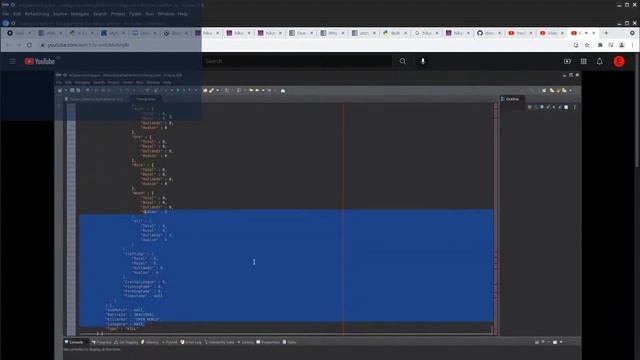Close the "Why" browser tab
The width and height of the screenshot is (640, 360).
(343, 33)
